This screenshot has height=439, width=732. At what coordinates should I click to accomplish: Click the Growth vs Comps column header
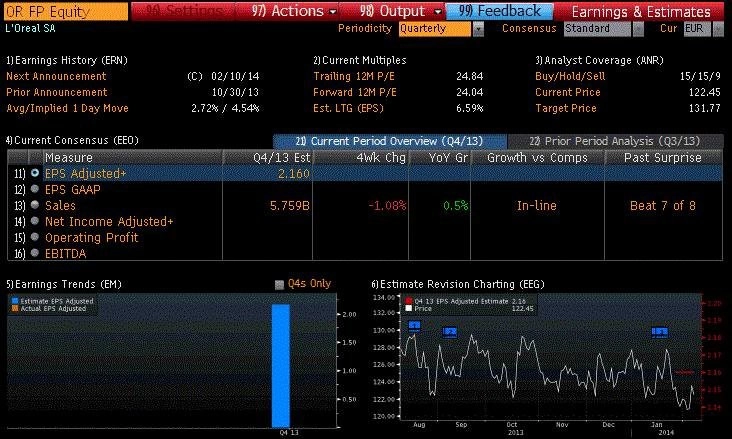pyautogui.click(x=537, y=158)
